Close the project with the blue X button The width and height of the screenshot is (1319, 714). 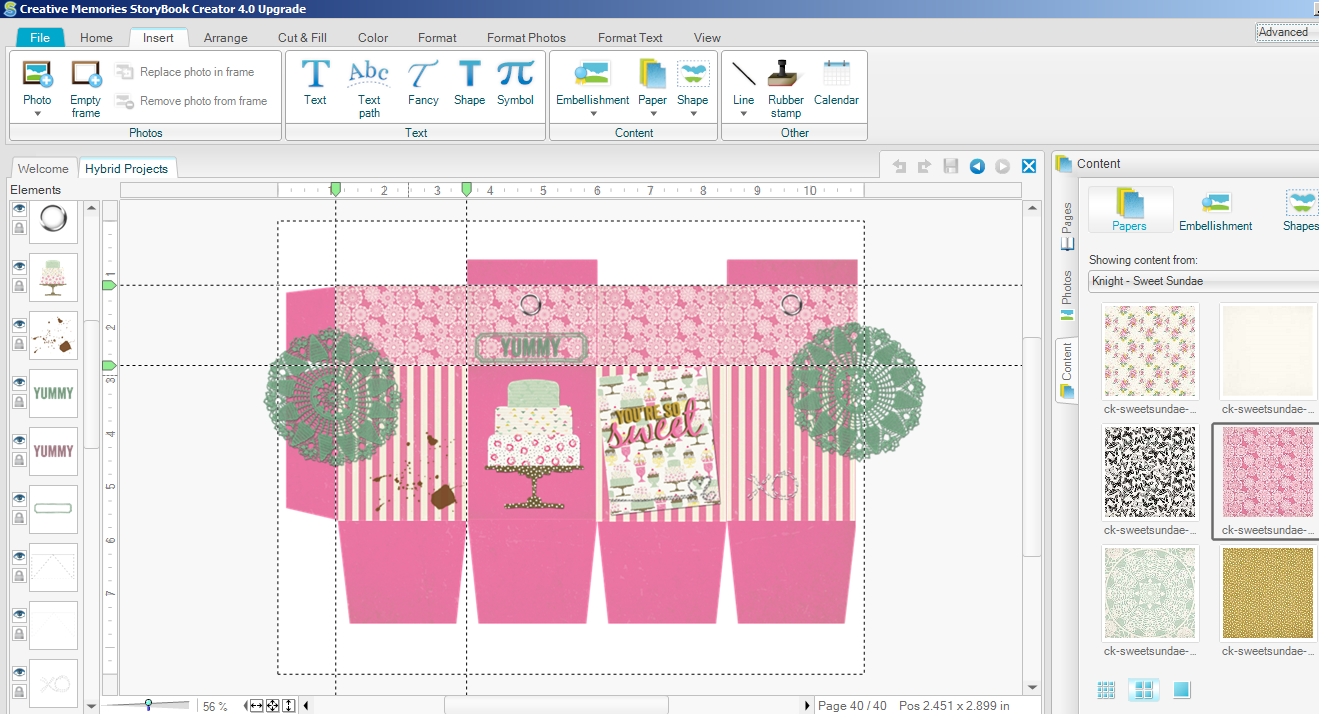tap(1028, 167)
